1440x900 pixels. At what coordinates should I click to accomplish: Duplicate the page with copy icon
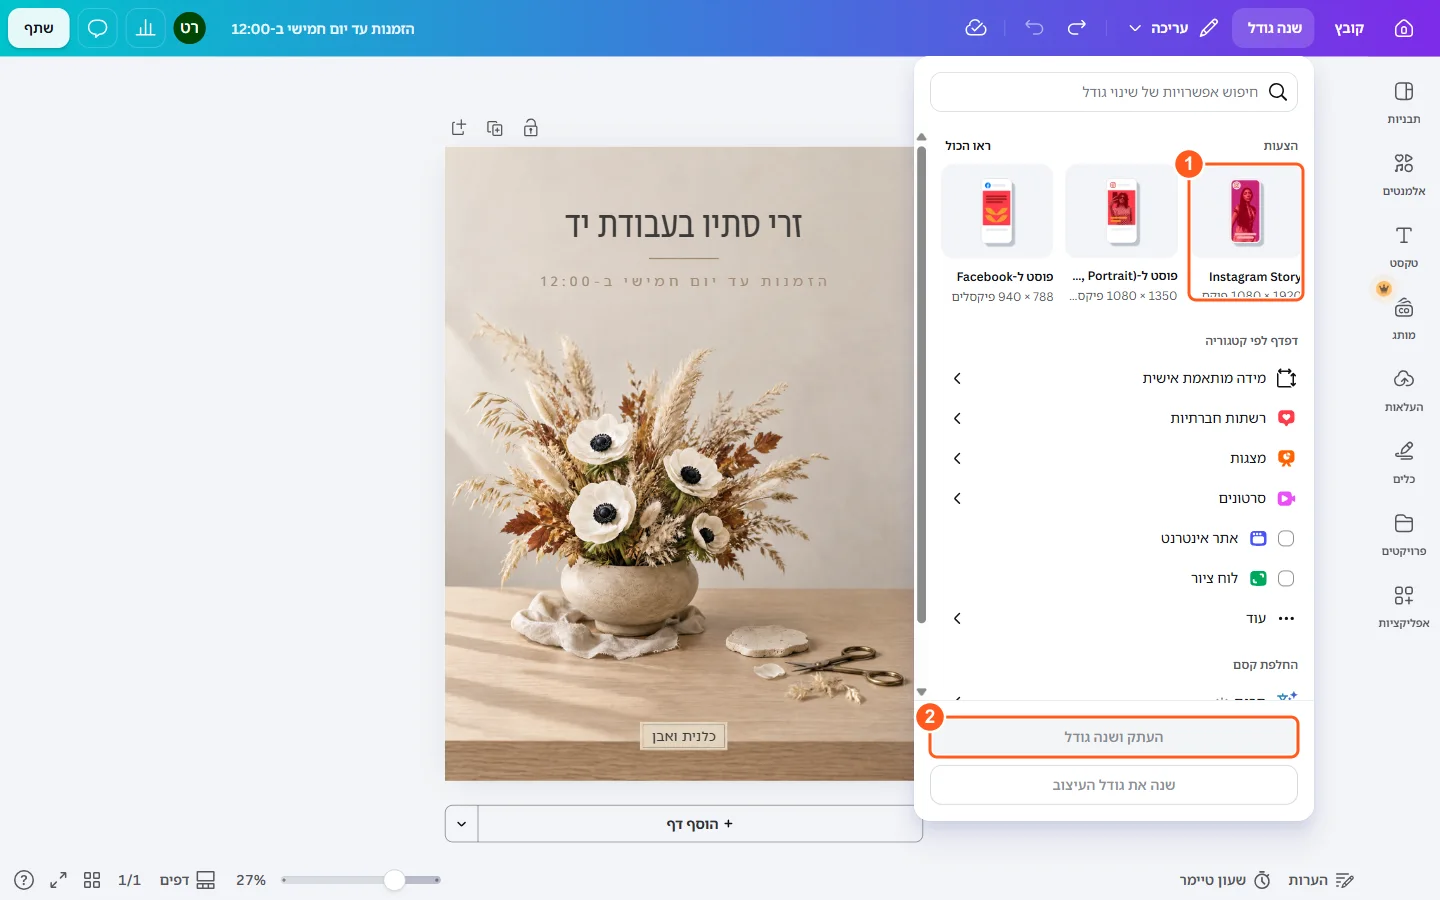pos(495,128)
